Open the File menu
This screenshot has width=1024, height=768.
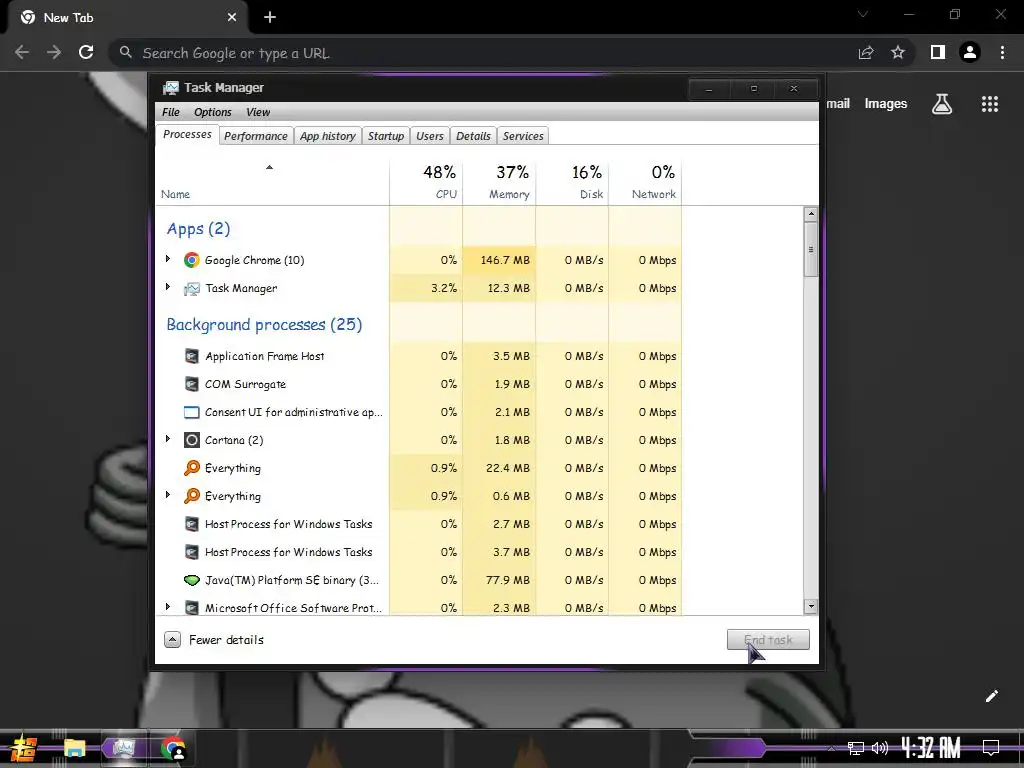point(171,112)
